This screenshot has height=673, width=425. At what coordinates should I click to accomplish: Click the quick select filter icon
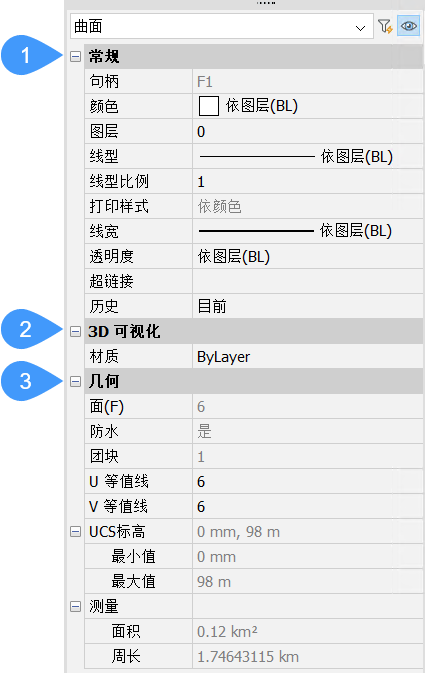click(x=385, y=27)
